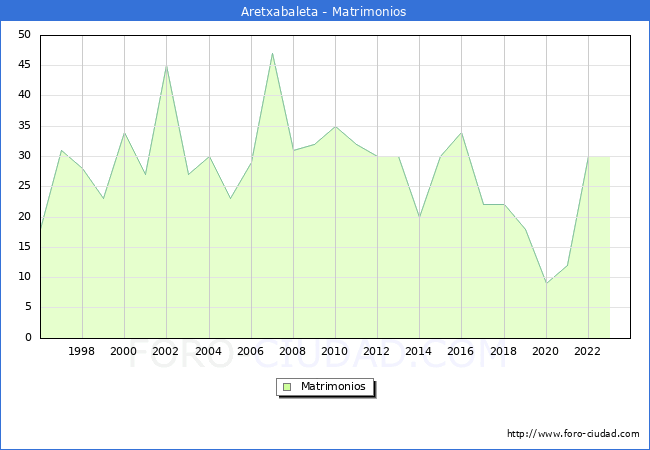Click the green Matrimonios legend swatch
Viewport: 650px width, 450px height.
pos(286,387)
